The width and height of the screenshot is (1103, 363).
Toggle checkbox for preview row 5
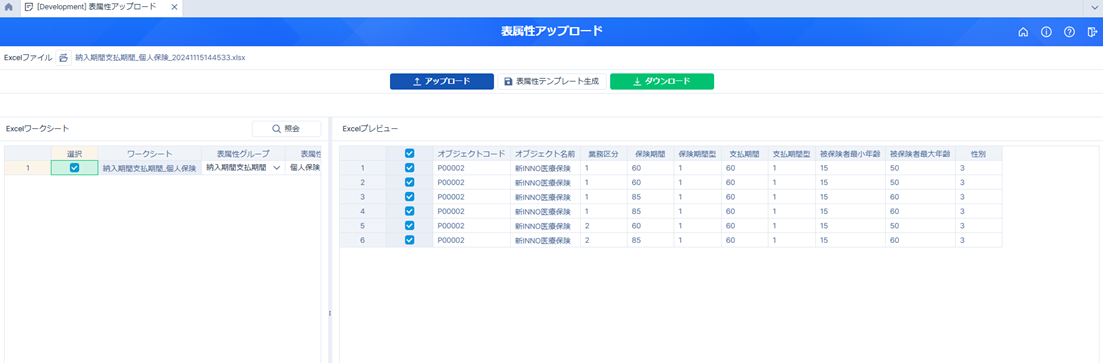coord(409,226)
